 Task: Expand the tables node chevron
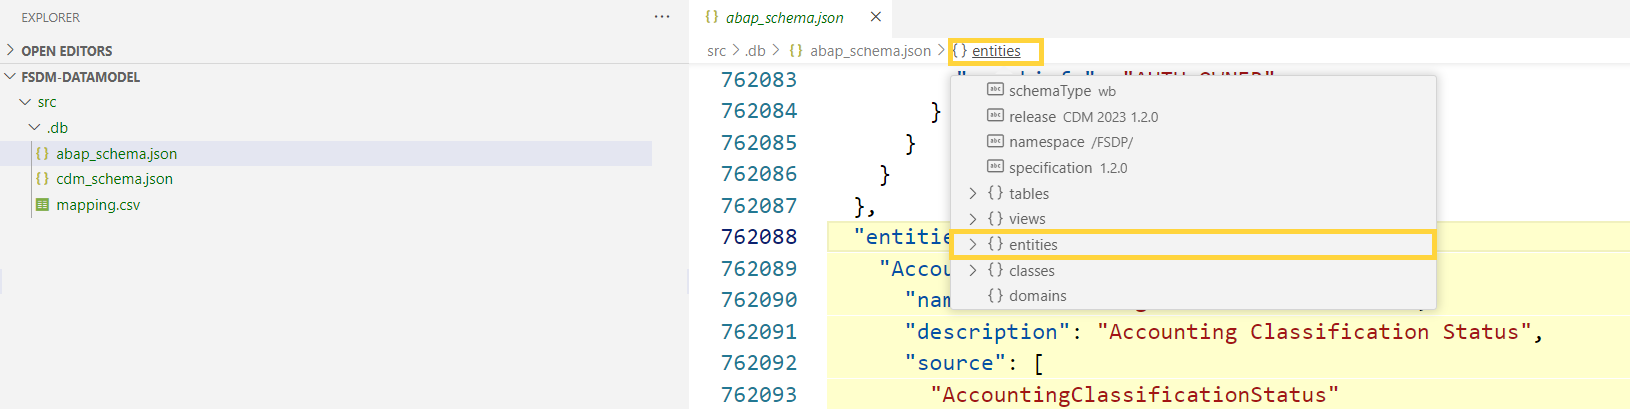click(x=973, y=194)
